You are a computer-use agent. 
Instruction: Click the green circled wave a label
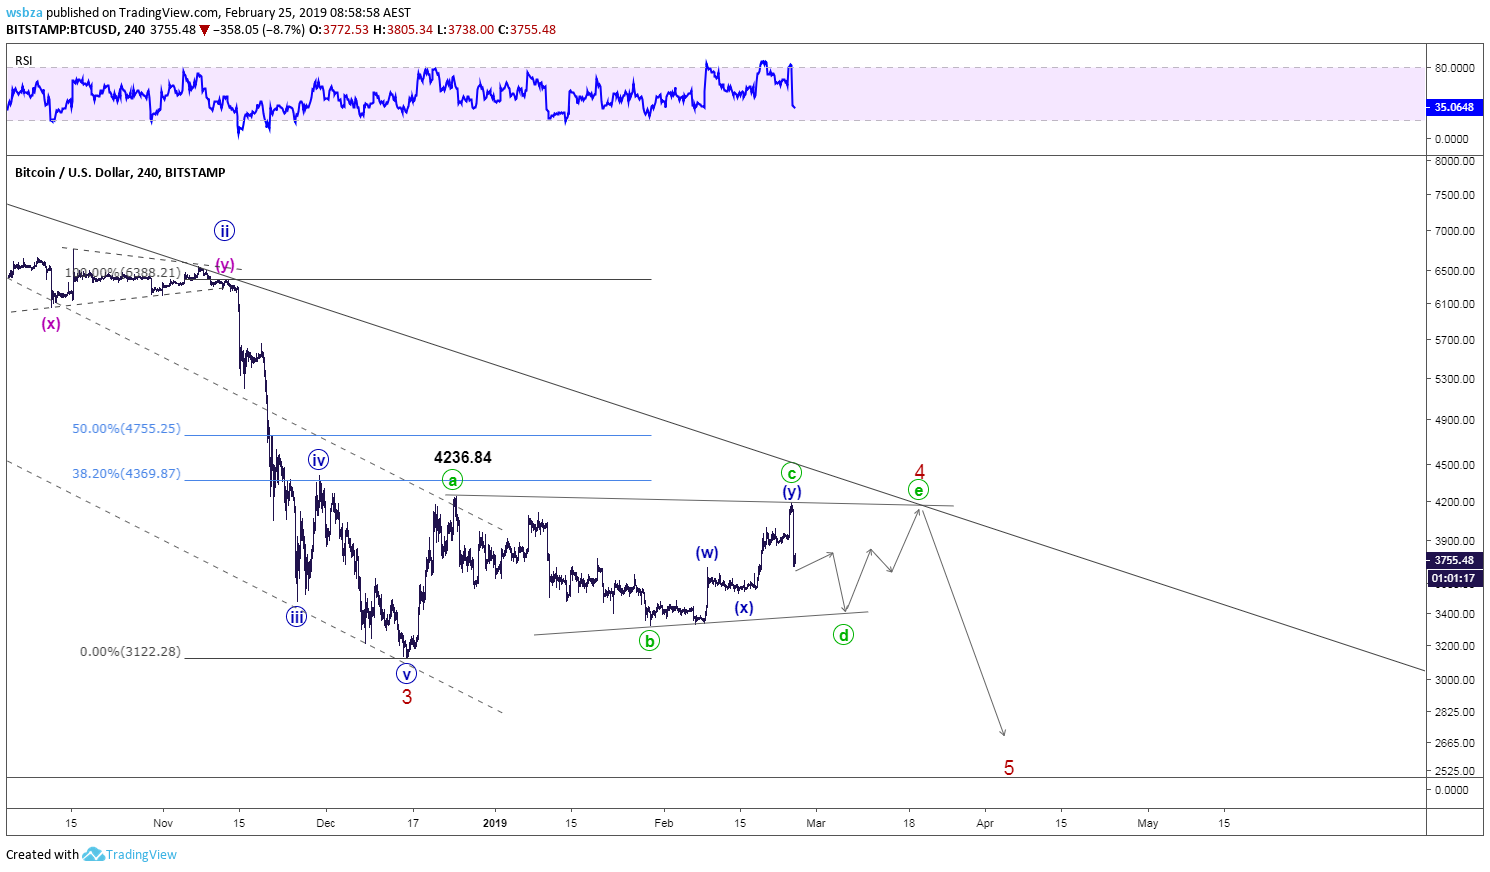click(453, 481)
